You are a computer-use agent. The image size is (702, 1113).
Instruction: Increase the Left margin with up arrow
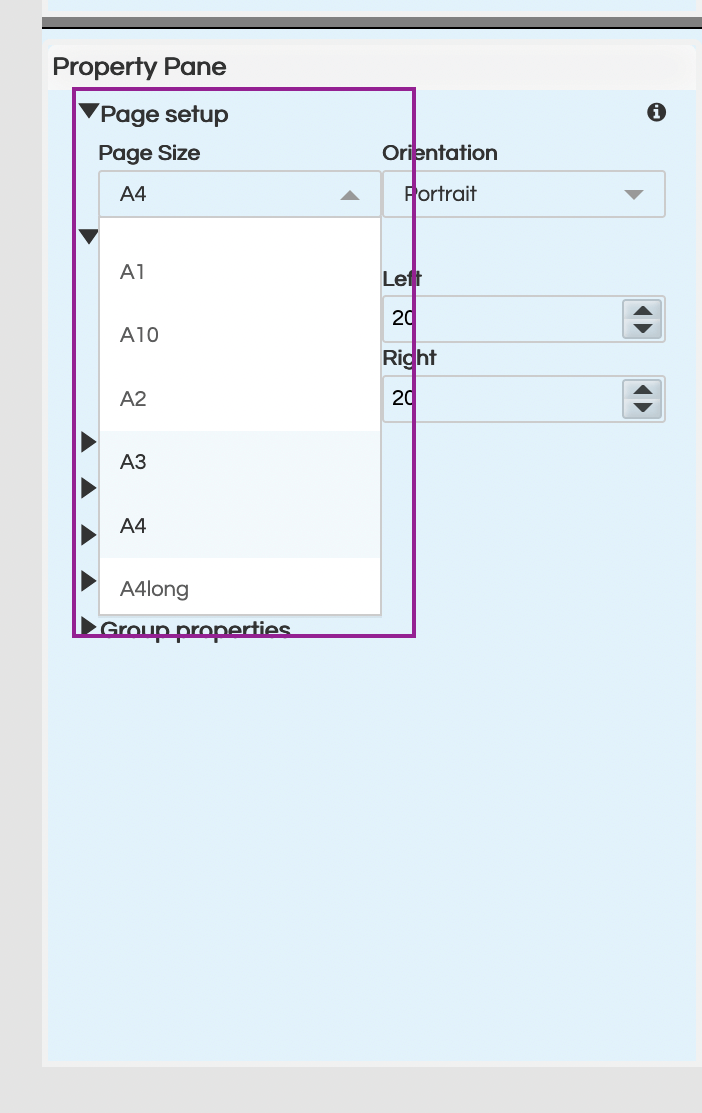[x=643, y=311]
